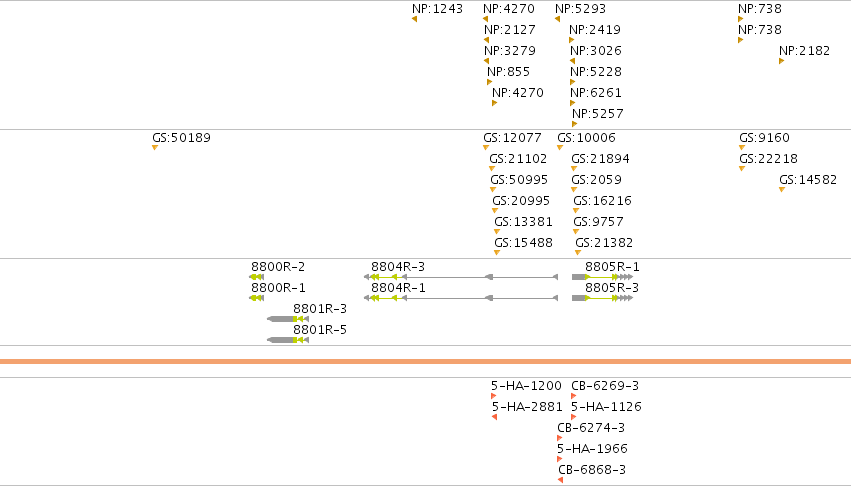Click the GS:50189 feature label
Screen dimensions: 851x486
[181, 138]
